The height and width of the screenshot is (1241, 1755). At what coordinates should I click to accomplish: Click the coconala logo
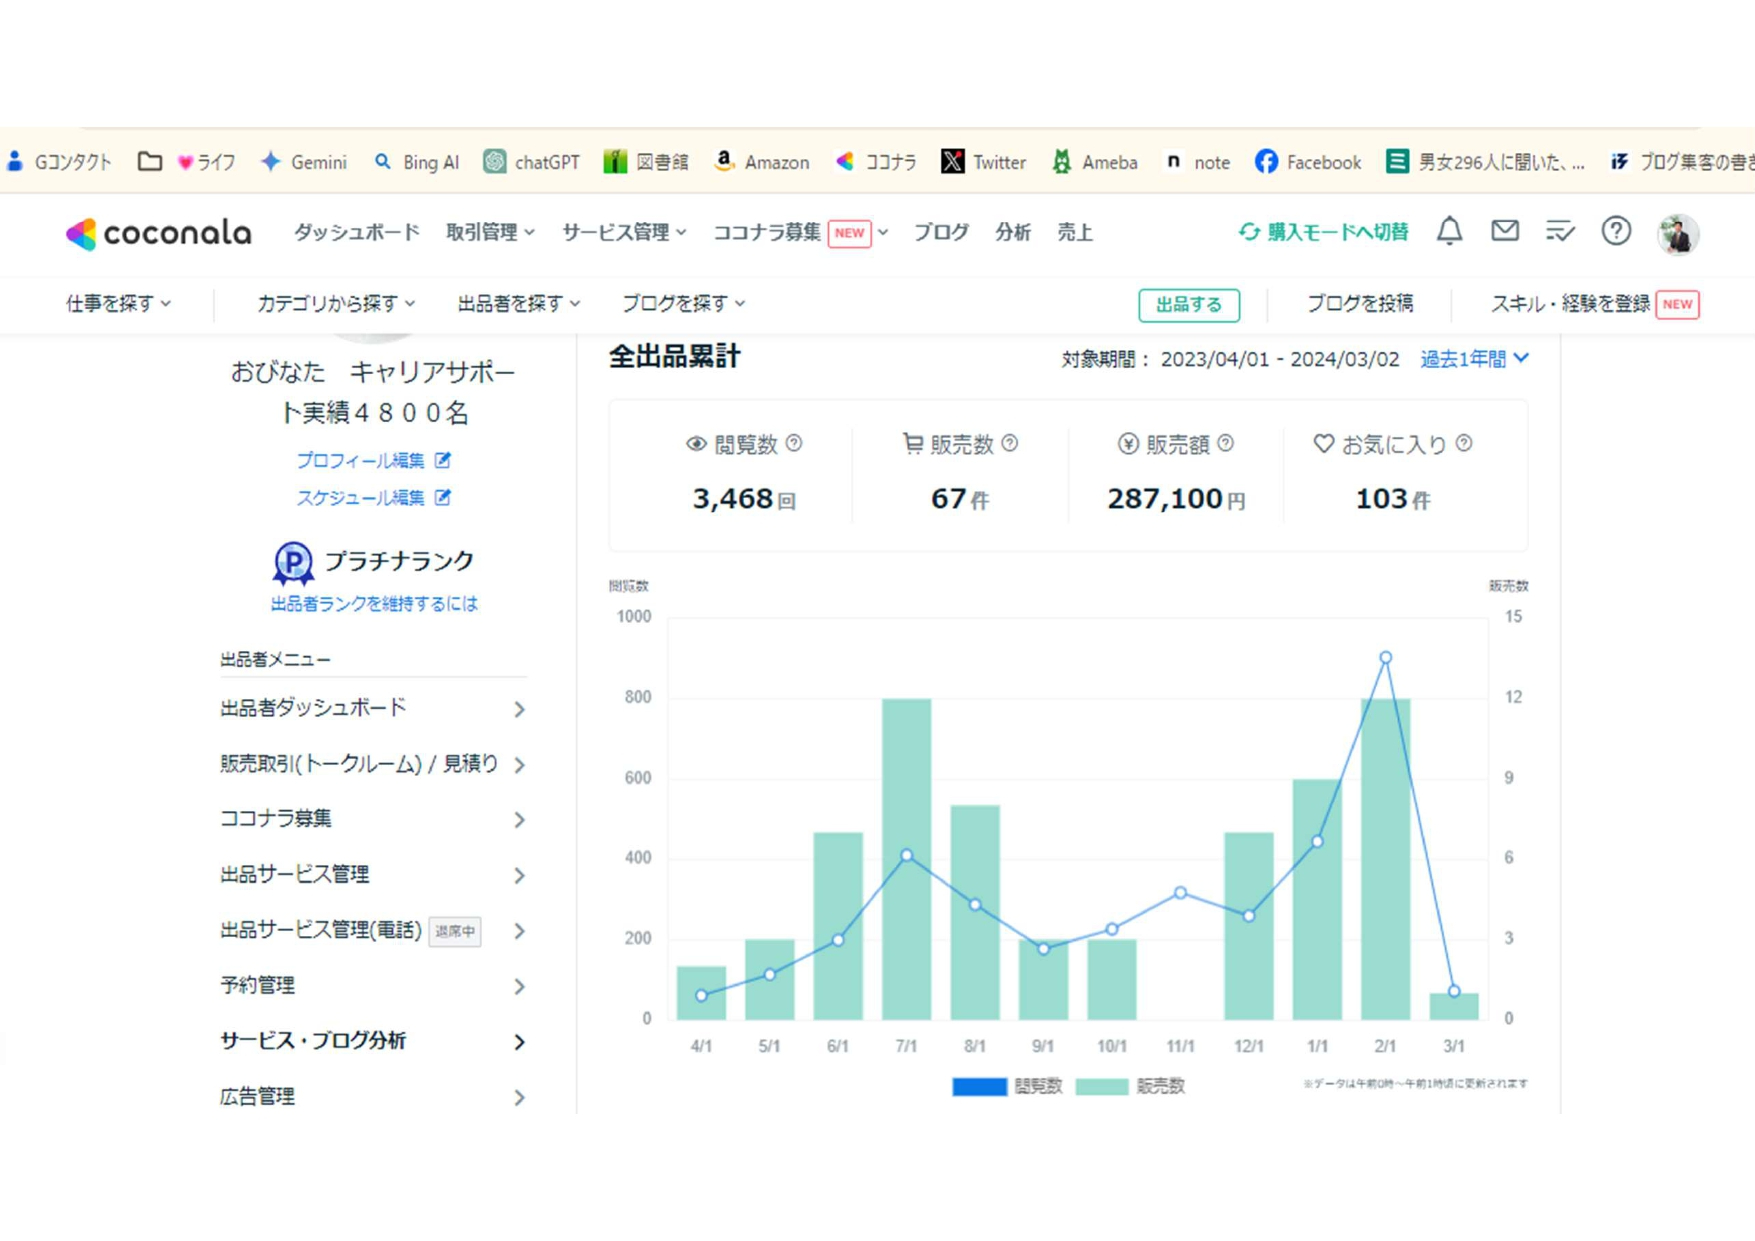[159, 233]
